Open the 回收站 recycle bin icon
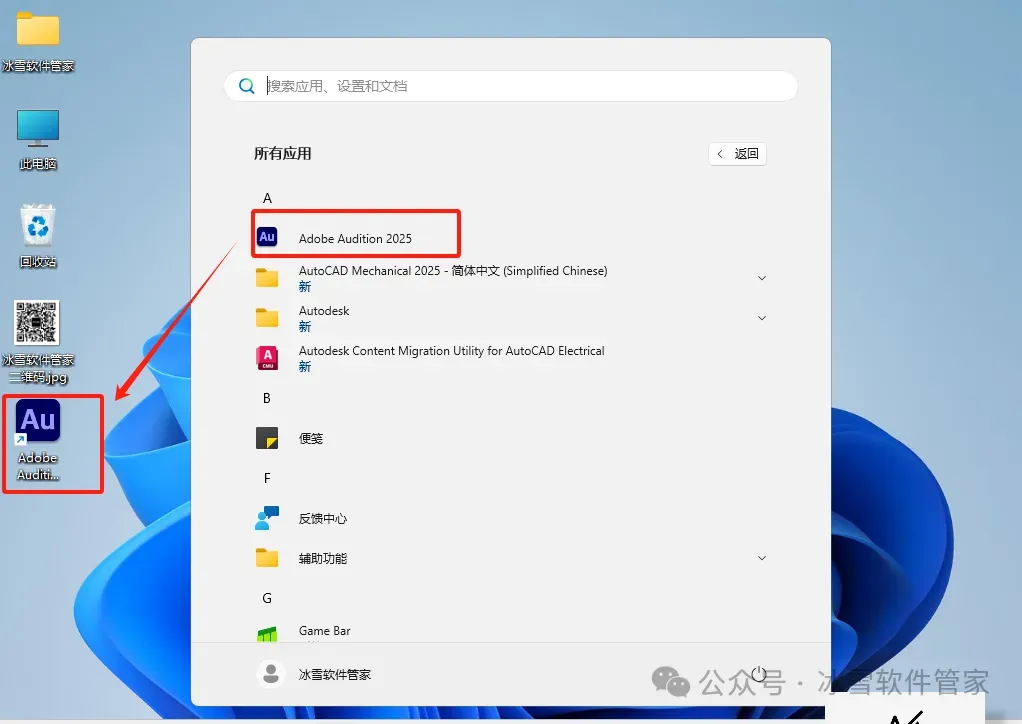 [38, 236]
